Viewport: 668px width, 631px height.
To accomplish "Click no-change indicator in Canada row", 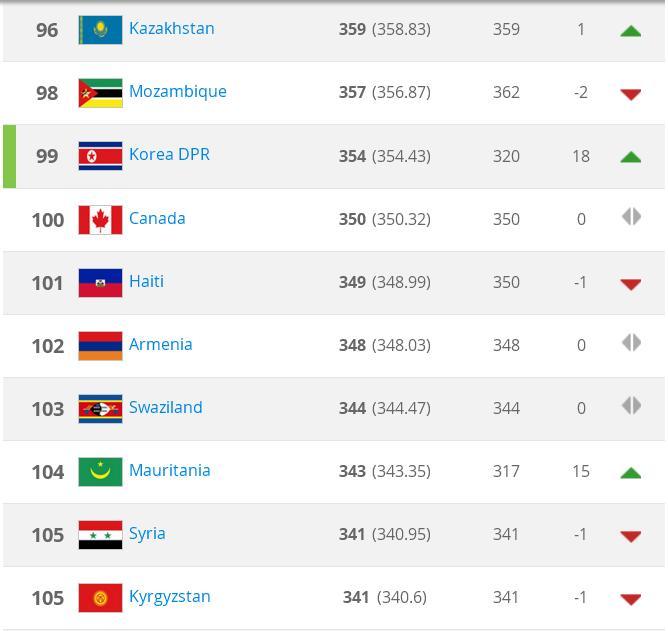I will pyautogui.click(x=631, y=217).
